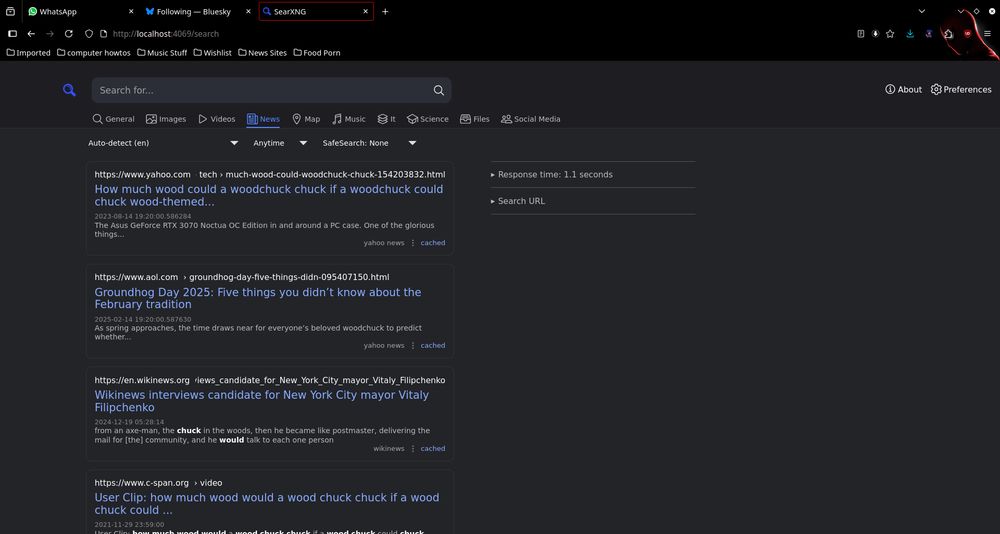Close the WhatsApp tab
Image resolution: width=1000 pixels, height=534 pixels.
pos(131,11)
